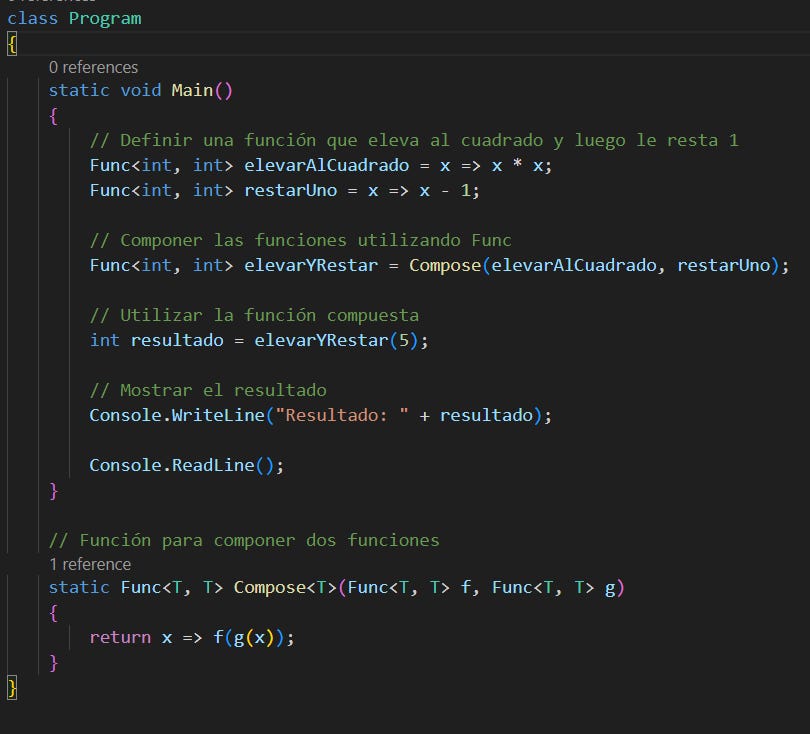This screenshot has width=810, height=734.
Task: Click the comment '// Definir una función que eleva al cuadrado'
Action: pos(316,140)
